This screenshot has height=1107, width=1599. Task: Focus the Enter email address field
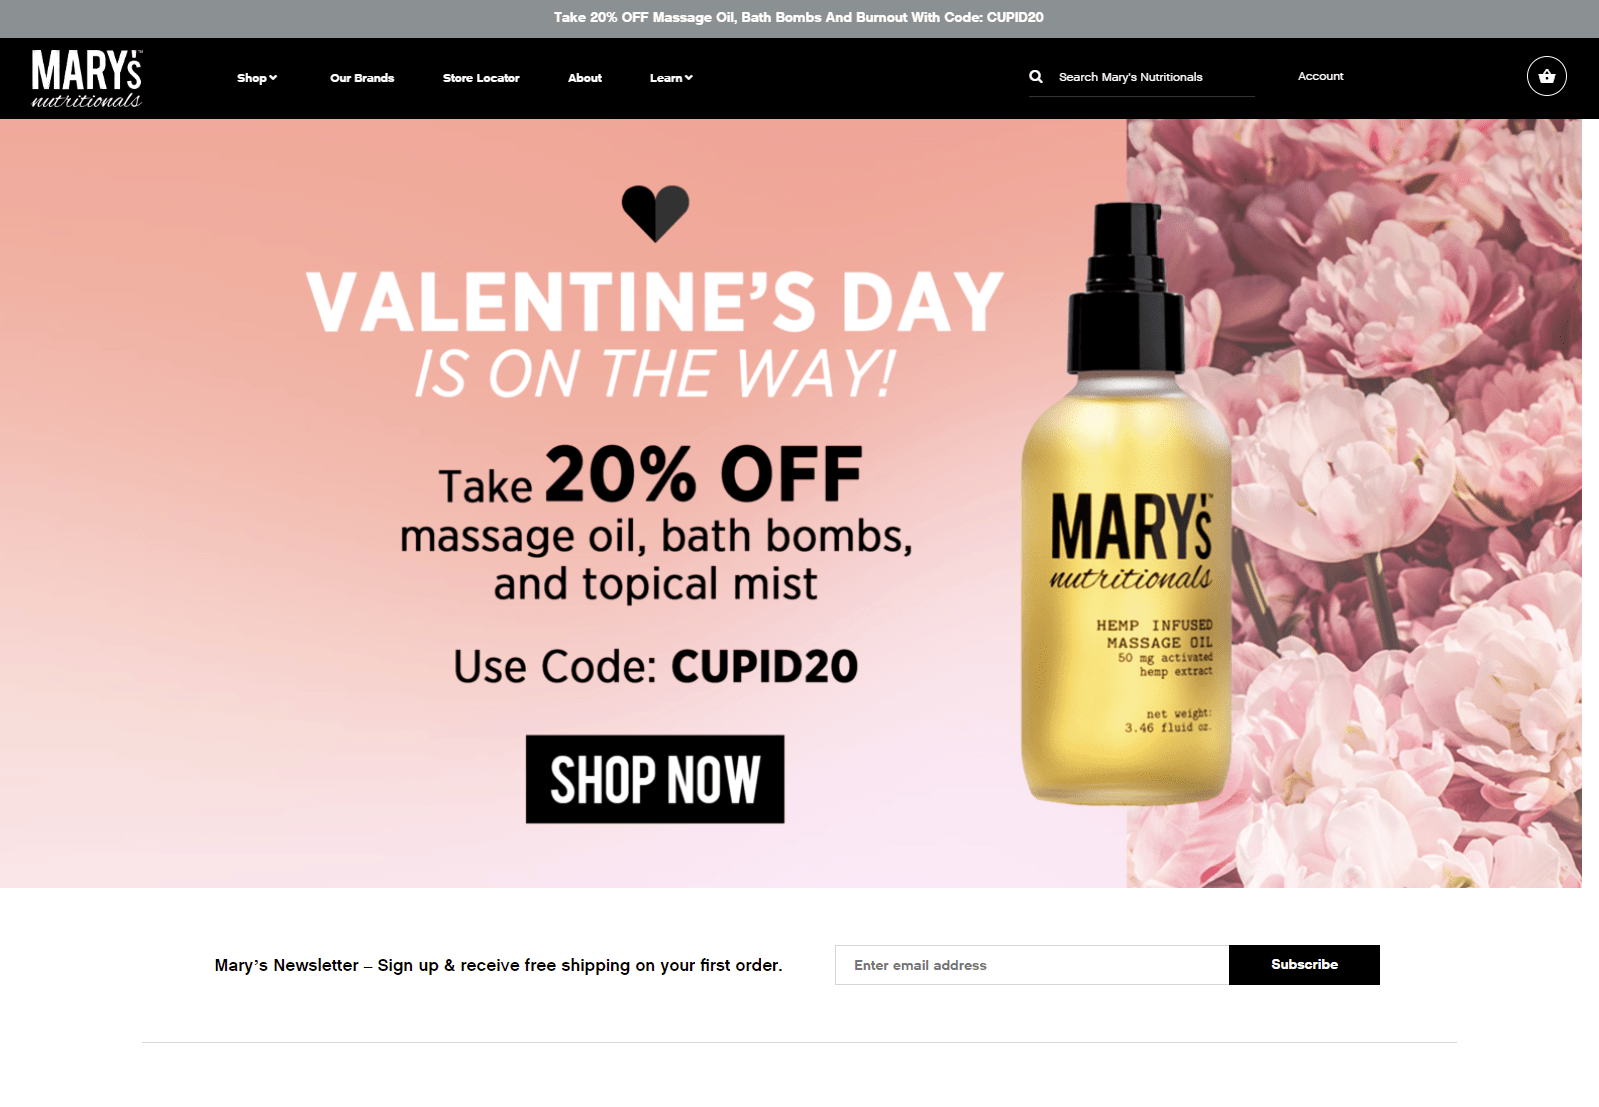[1032, 964]
